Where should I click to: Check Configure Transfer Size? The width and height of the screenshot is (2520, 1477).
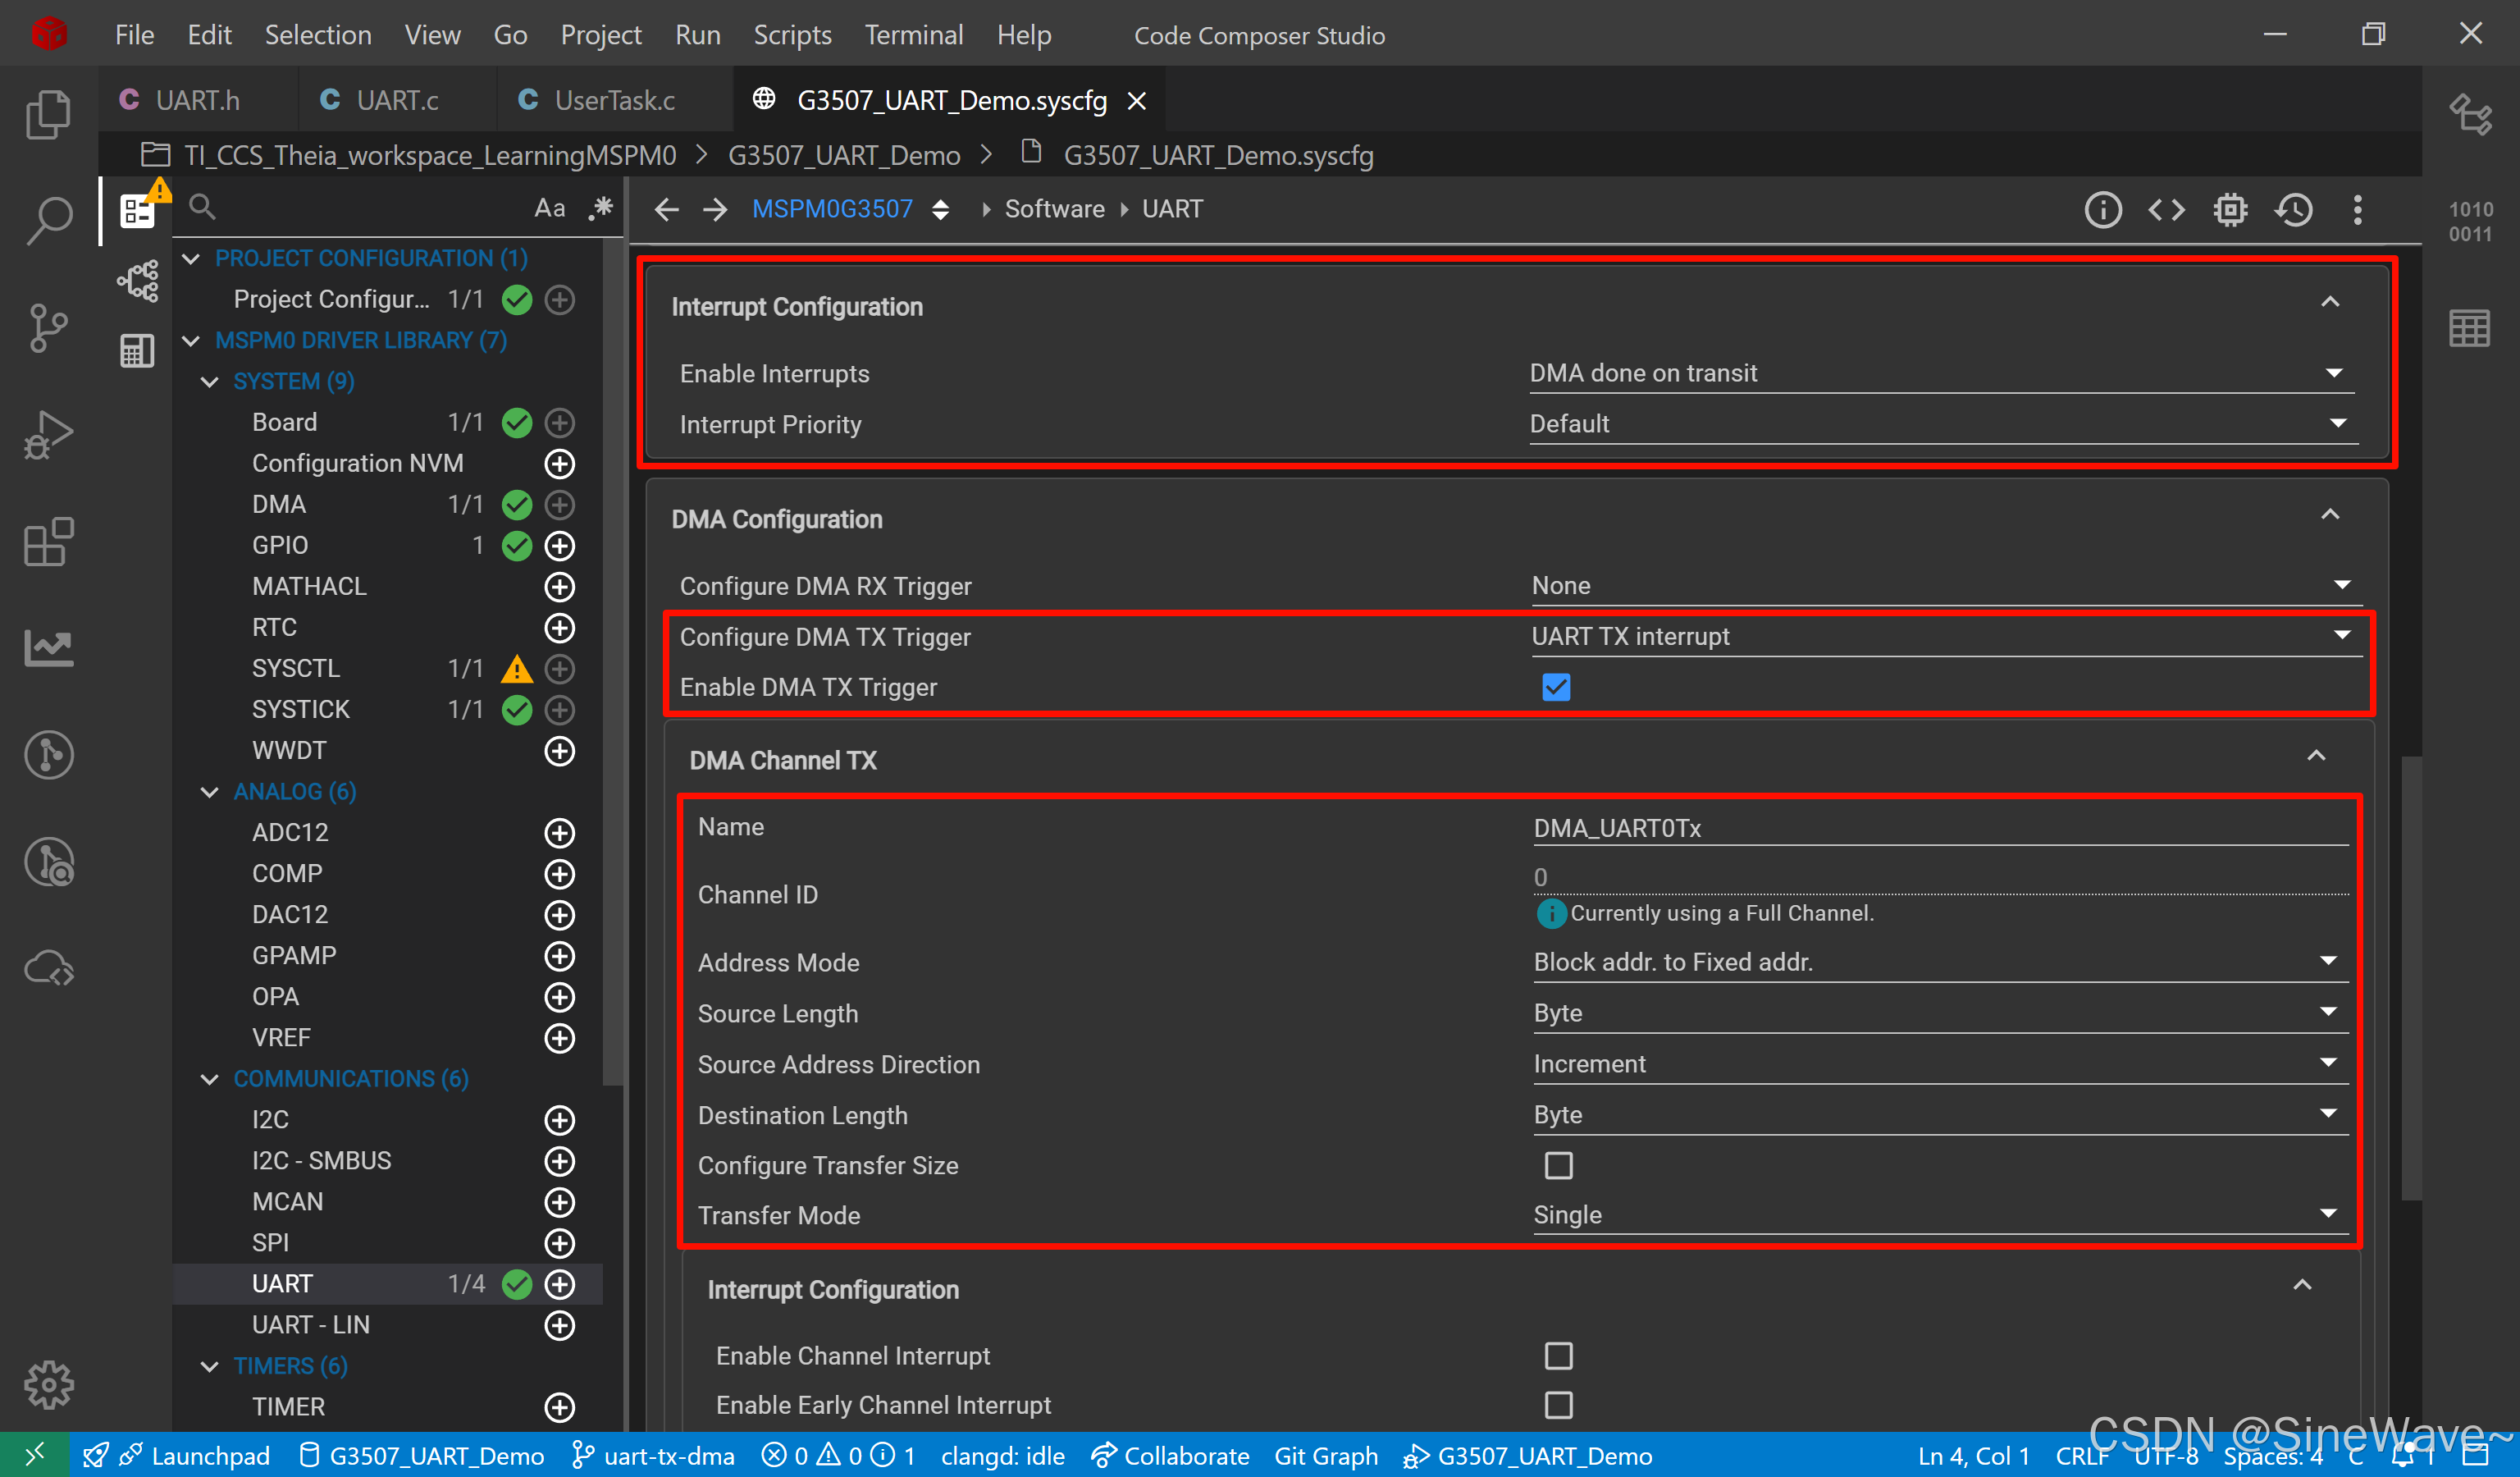click(x=1559, y=1166)
